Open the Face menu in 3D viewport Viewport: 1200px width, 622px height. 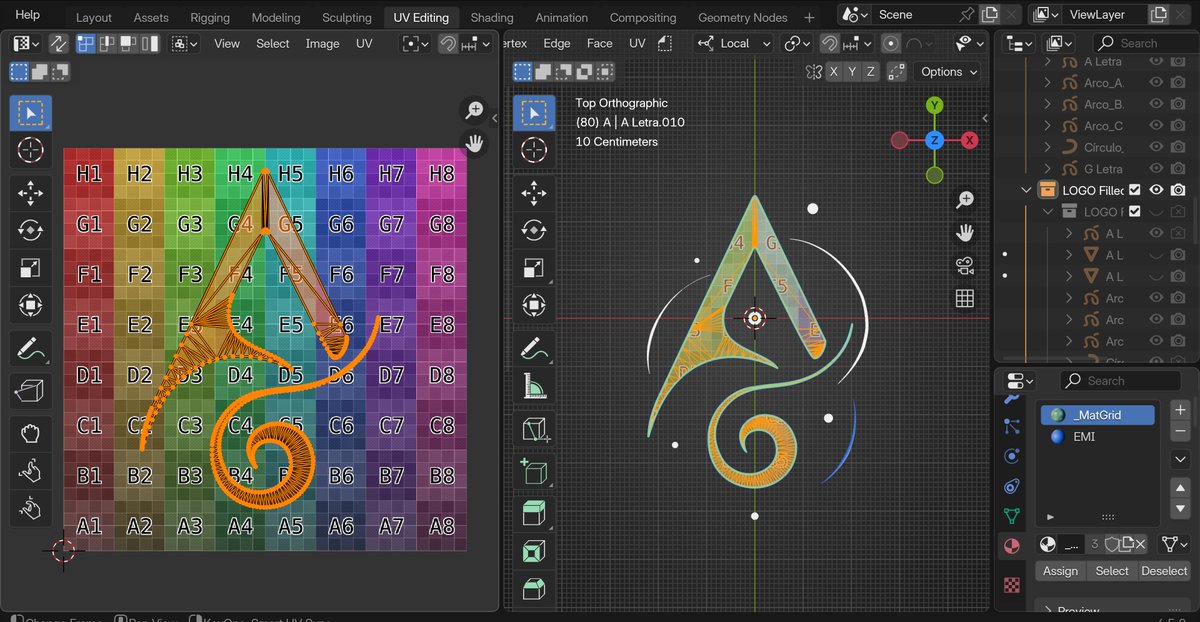click(x=600, y=43)
